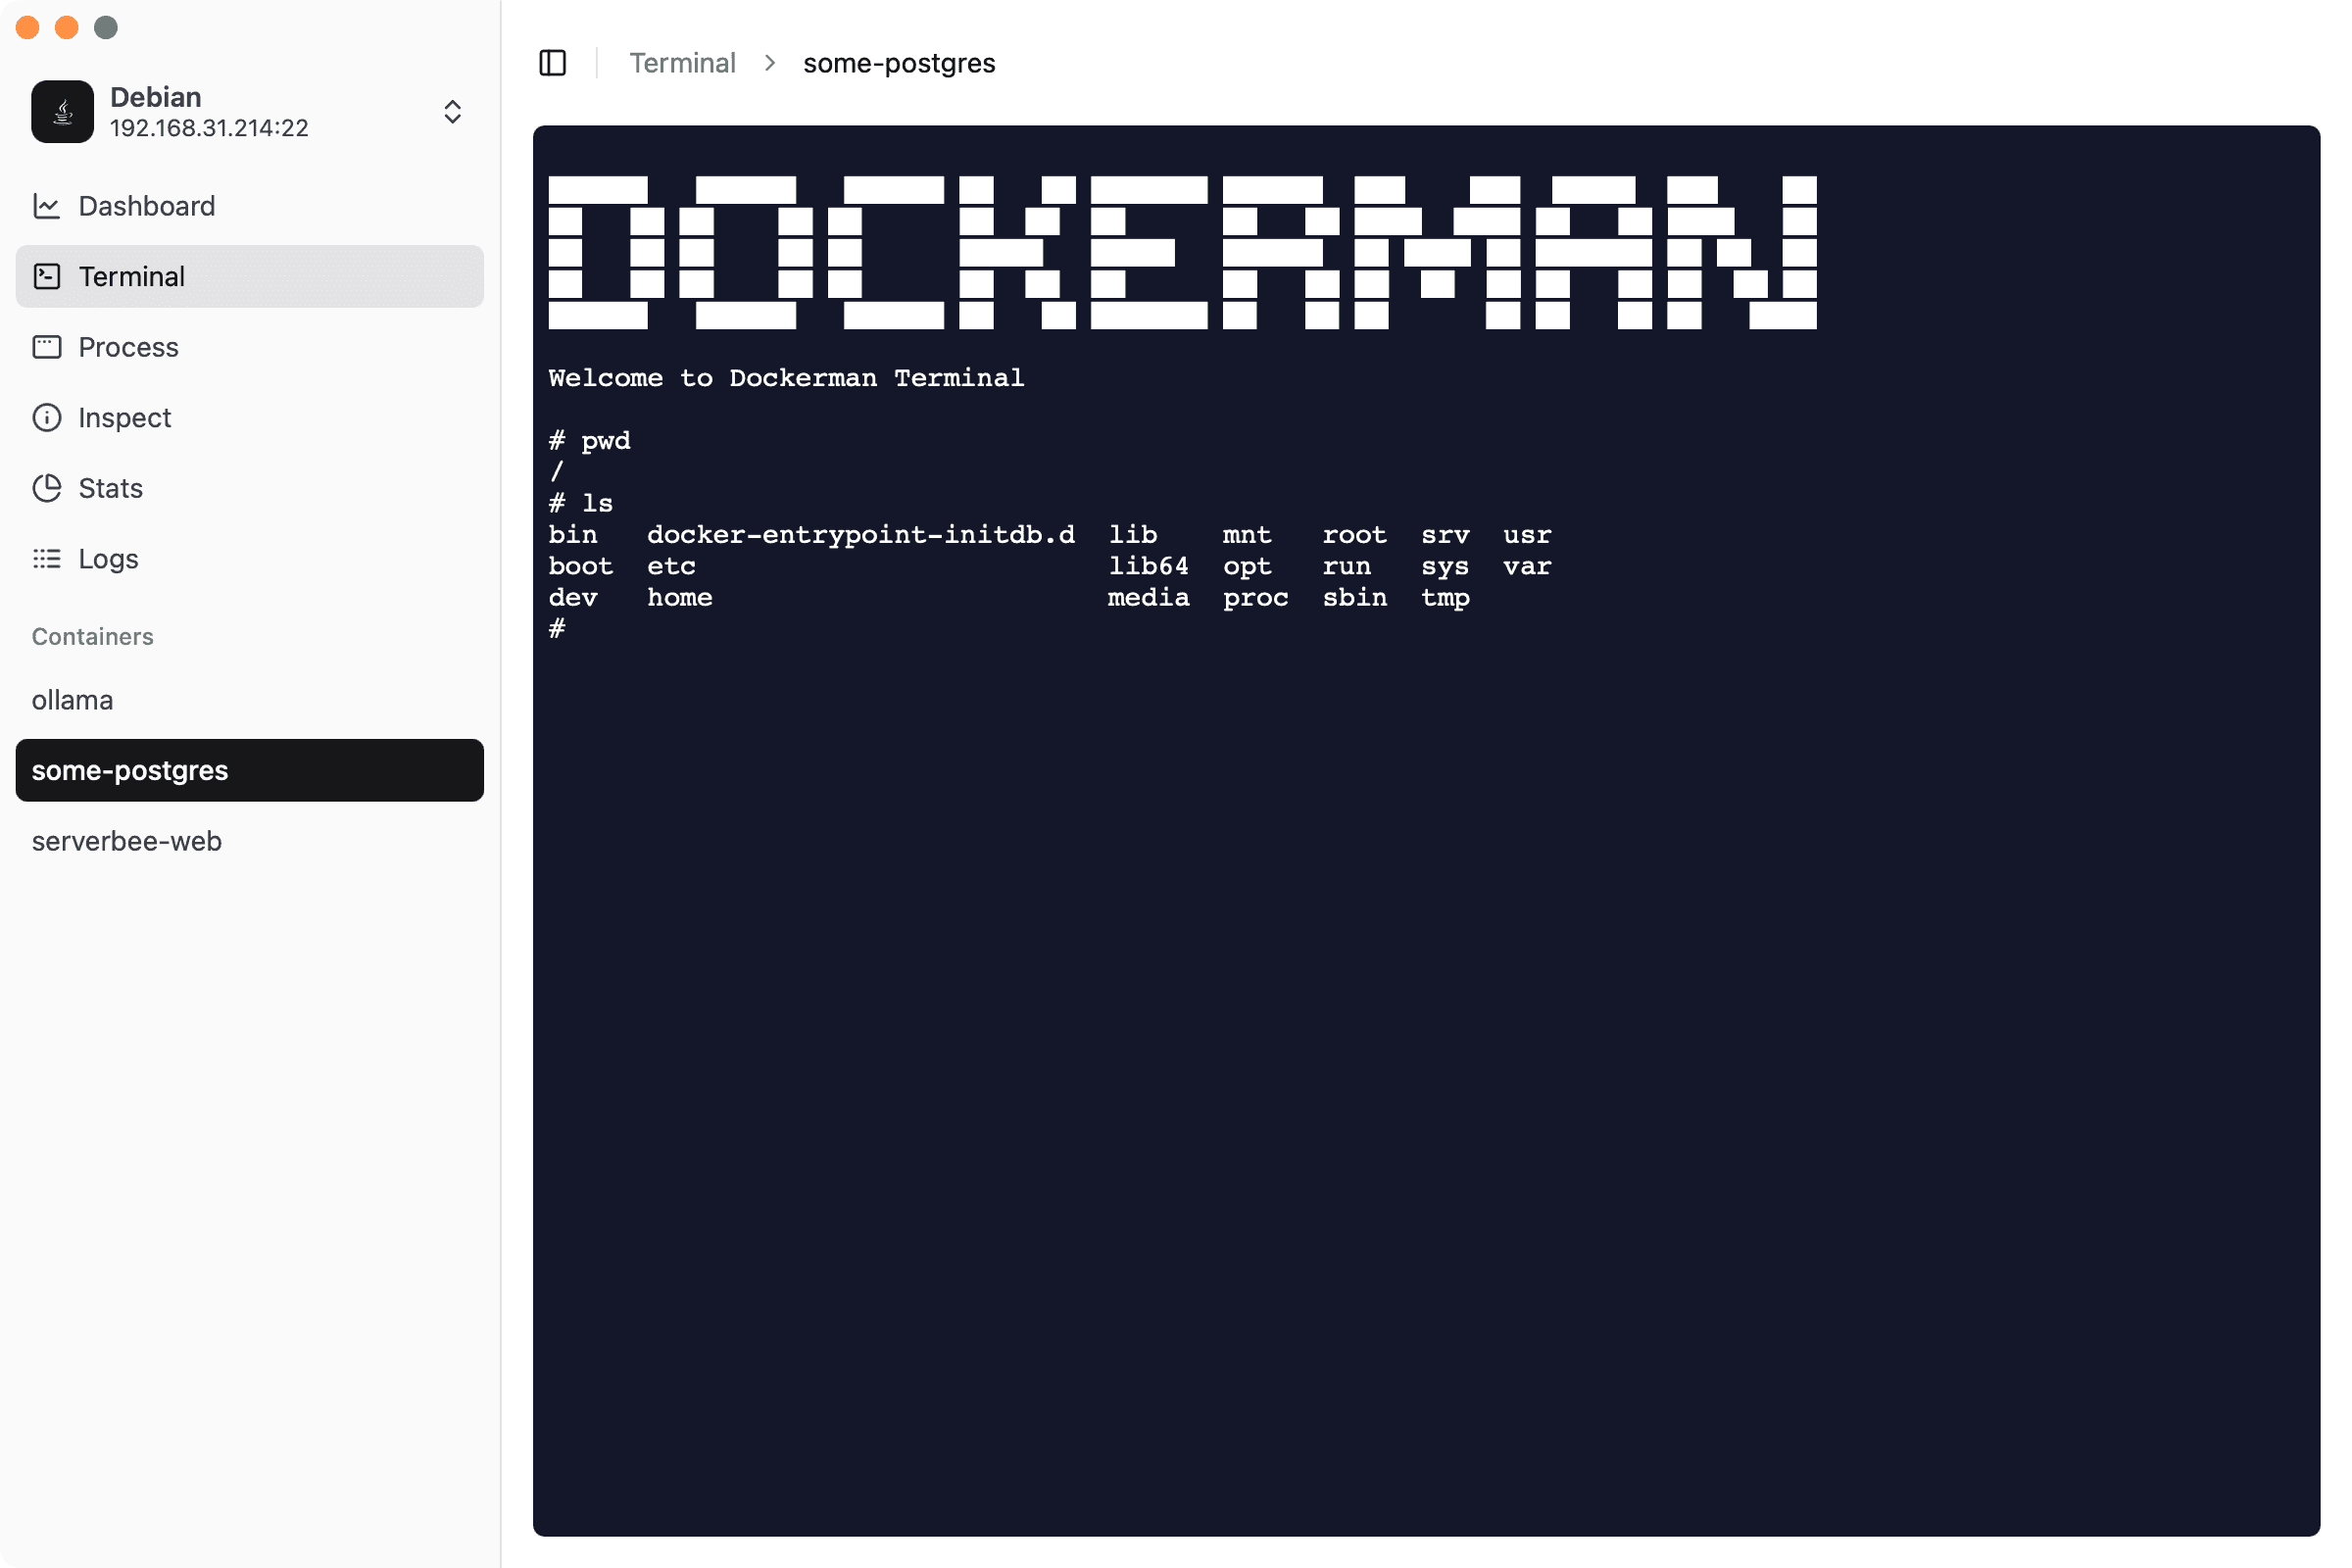The height and width of the screenshot is (1568, 2352).
Task: Switch to the Process view
Action: 129,347
